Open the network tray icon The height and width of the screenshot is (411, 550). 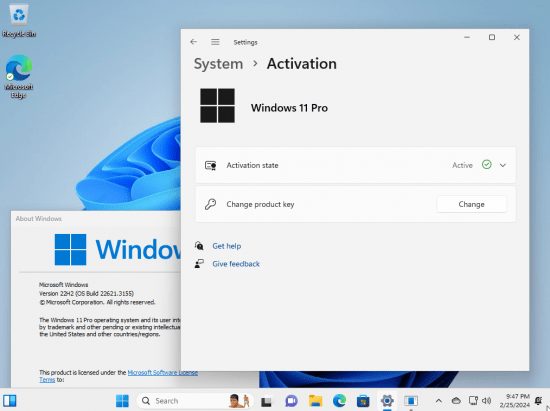click(473, 400)
